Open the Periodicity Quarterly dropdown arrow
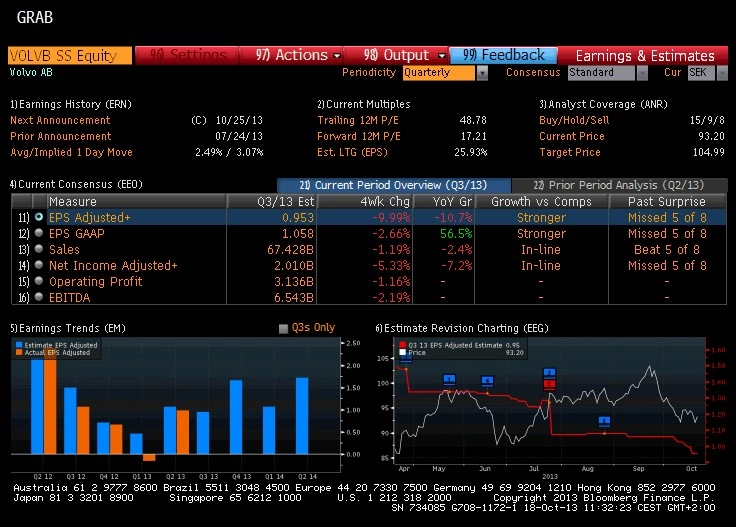 (x=482, y=73)
